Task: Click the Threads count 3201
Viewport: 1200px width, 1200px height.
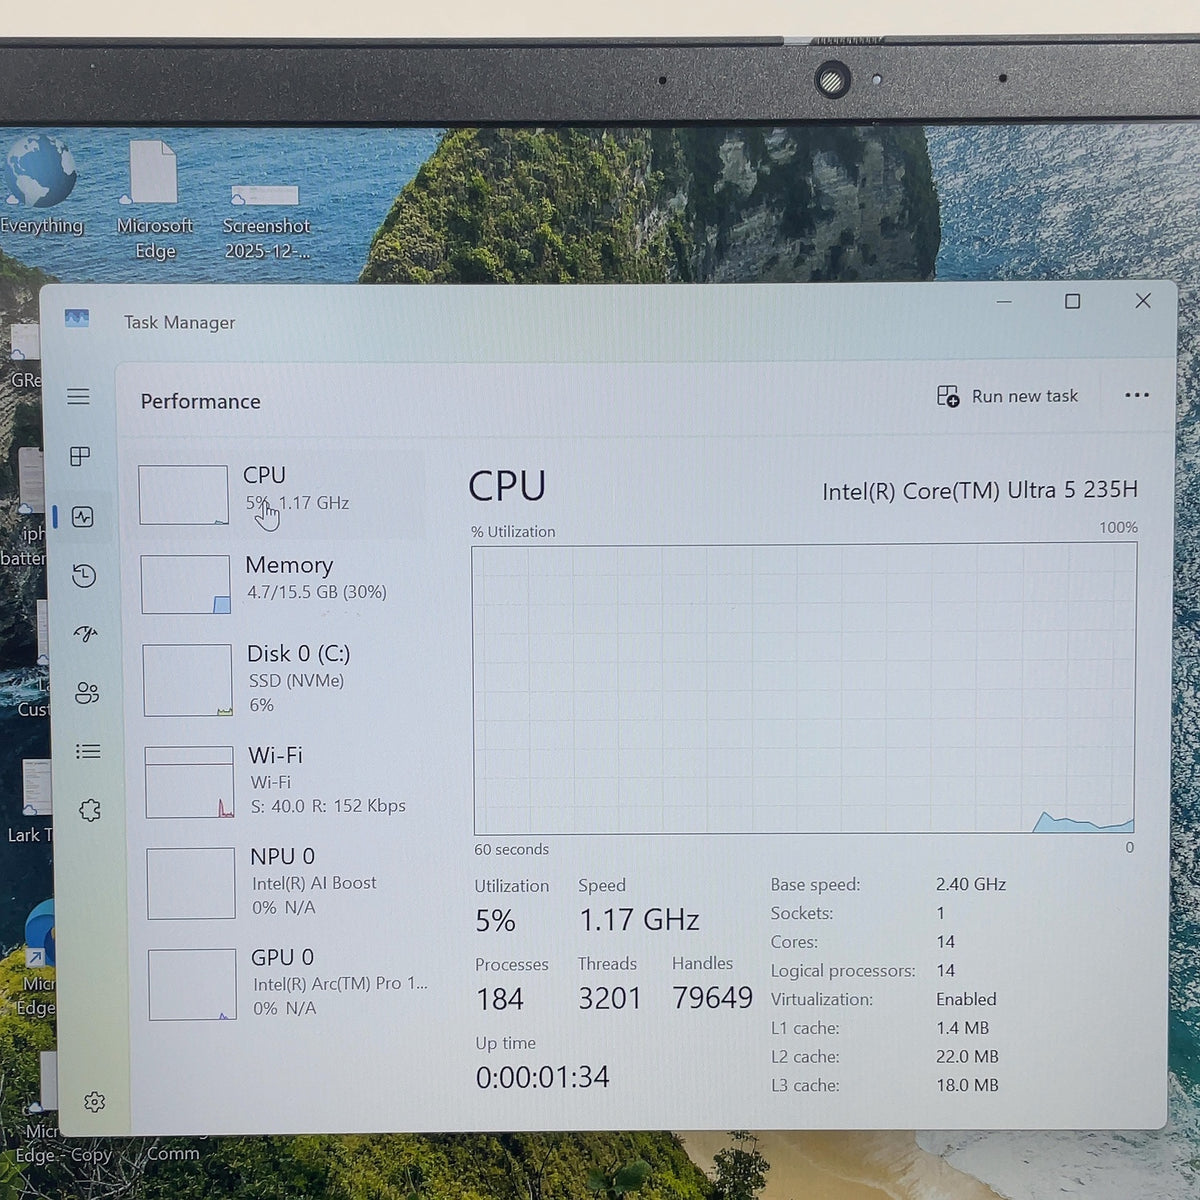Action: (610, 998)
